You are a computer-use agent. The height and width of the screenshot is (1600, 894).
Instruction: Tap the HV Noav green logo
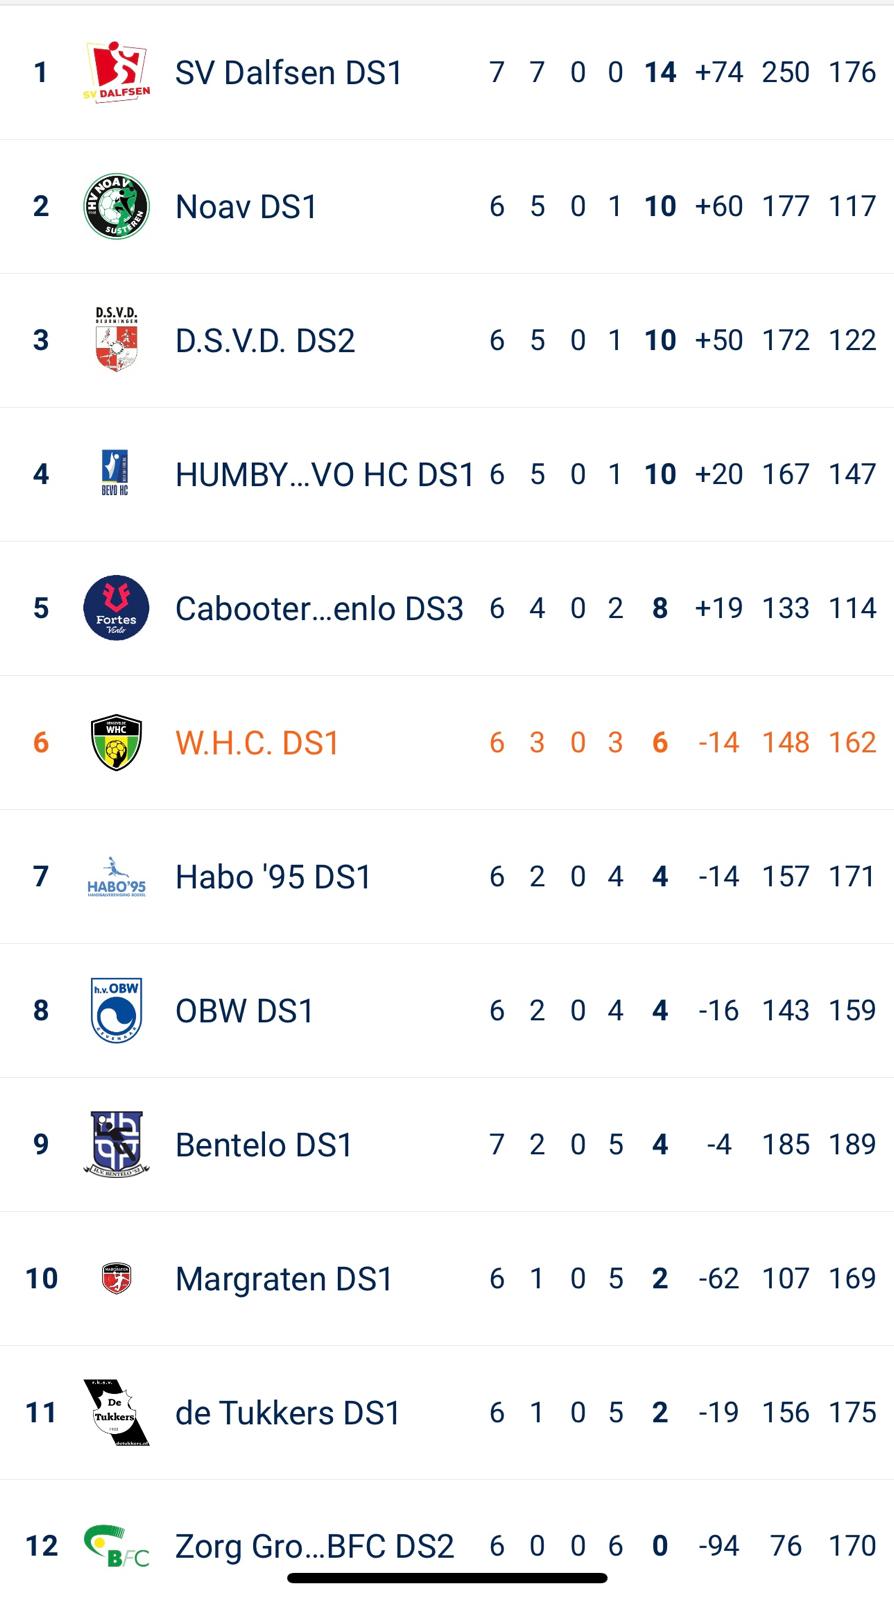(x=116, y=207)
